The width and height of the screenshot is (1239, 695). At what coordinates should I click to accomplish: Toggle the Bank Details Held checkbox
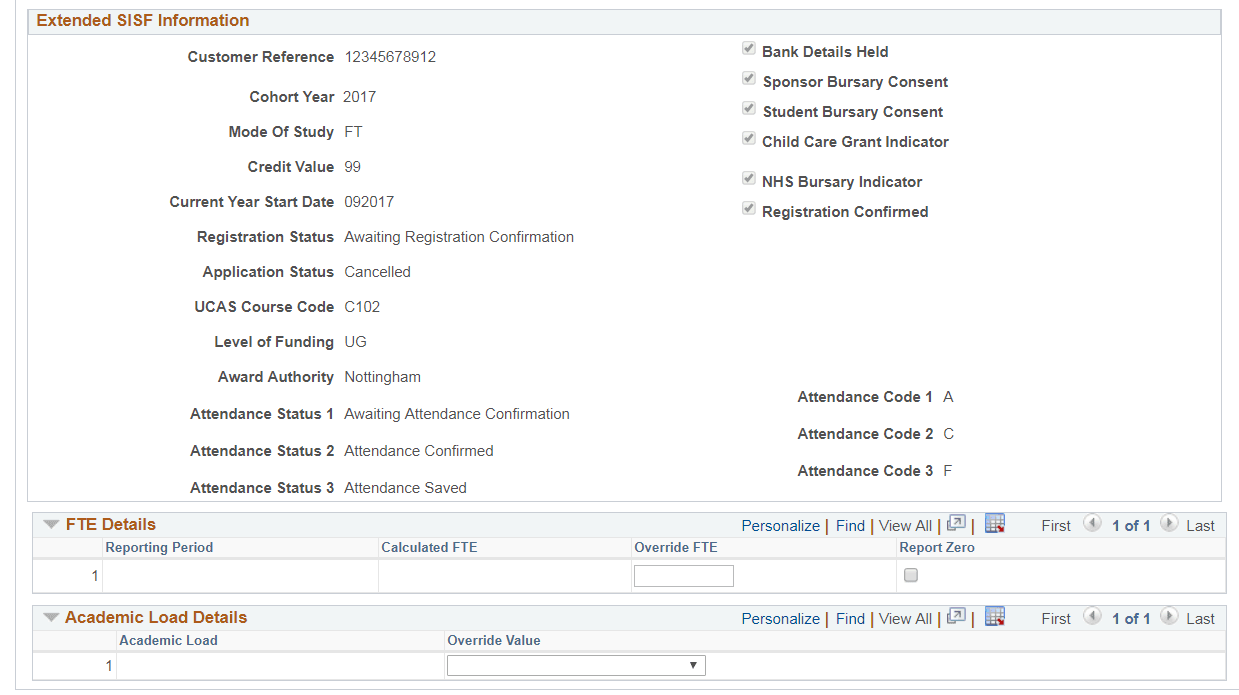click(749, 47)
